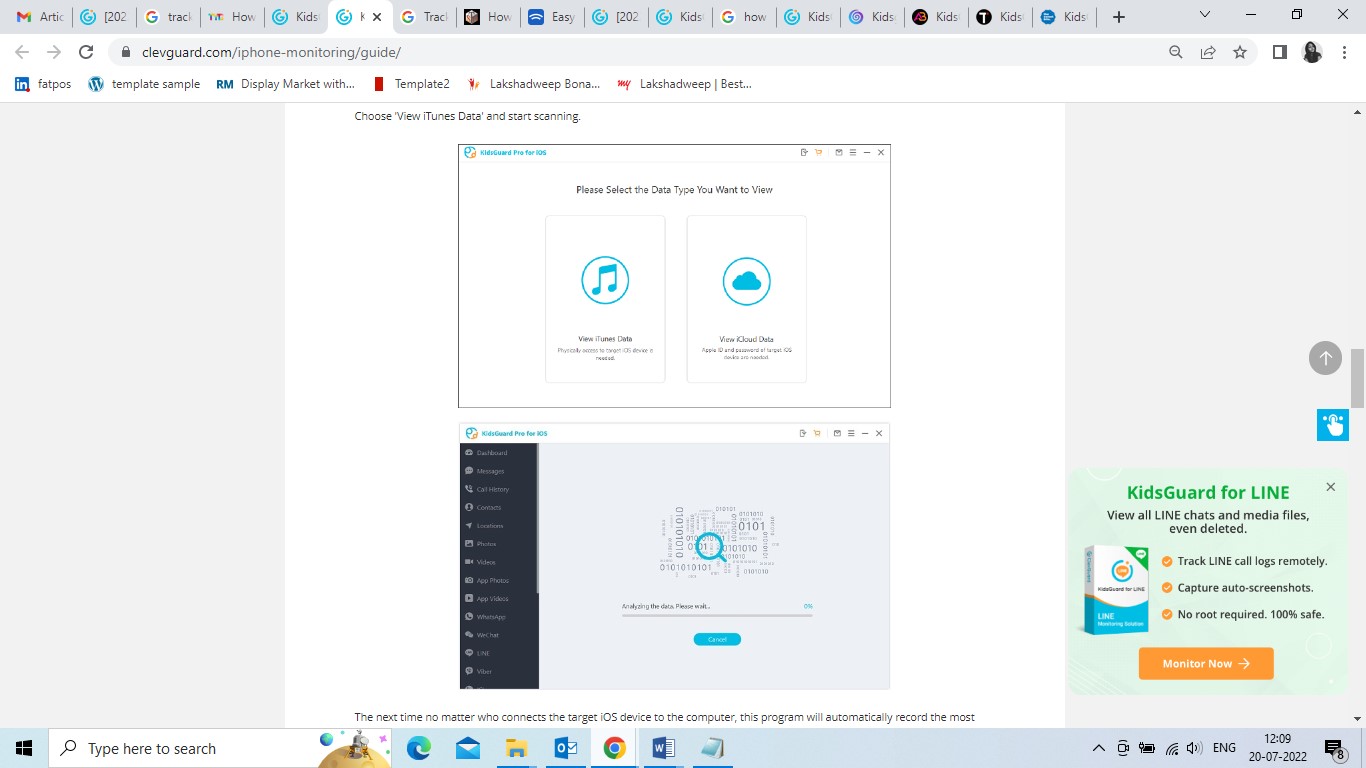The image size is (1366, 768).
Task: Open the Wi-Fi network tray icon
Action: pos(1172,748)
